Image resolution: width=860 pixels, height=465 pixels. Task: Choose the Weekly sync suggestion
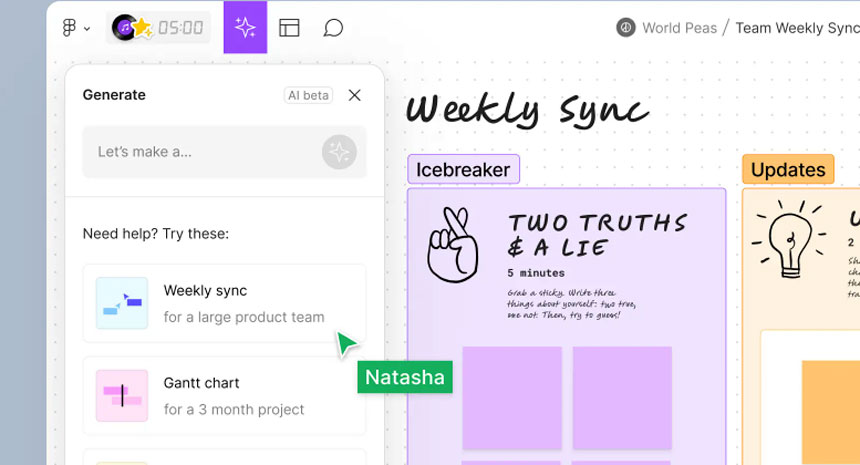pos(224,303)
